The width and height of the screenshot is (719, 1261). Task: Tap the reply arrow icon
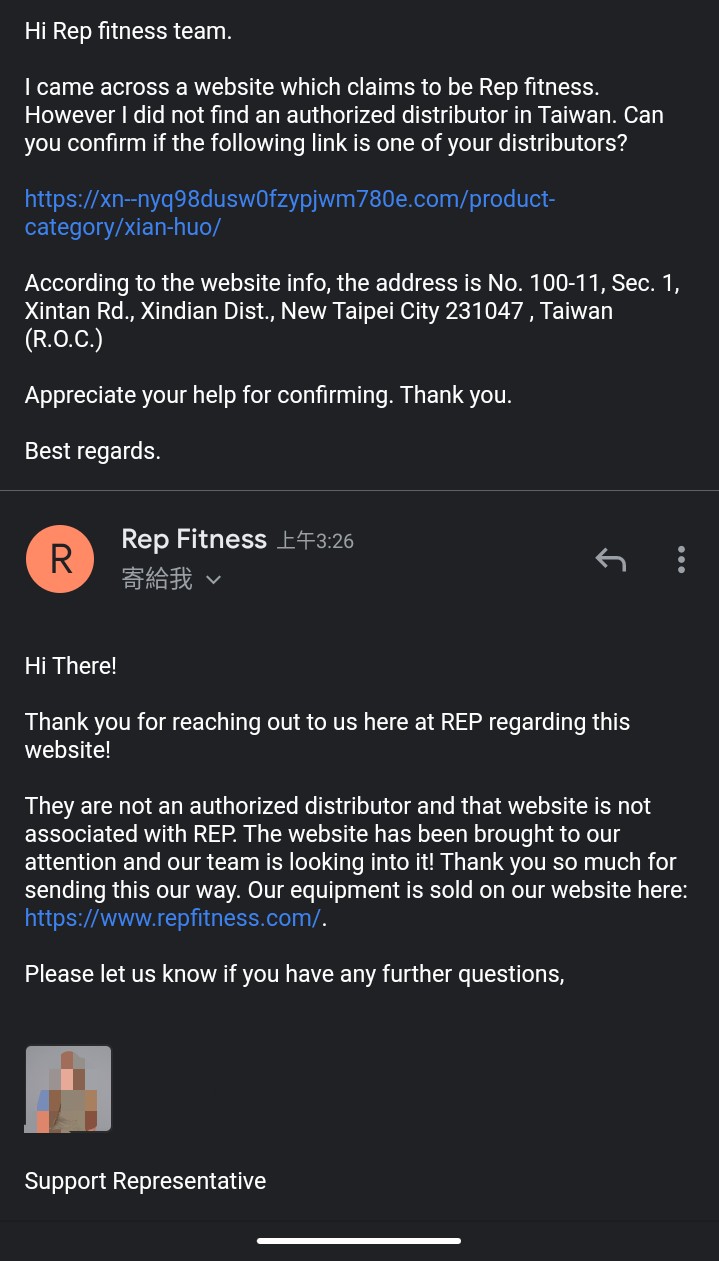point(610,559)
